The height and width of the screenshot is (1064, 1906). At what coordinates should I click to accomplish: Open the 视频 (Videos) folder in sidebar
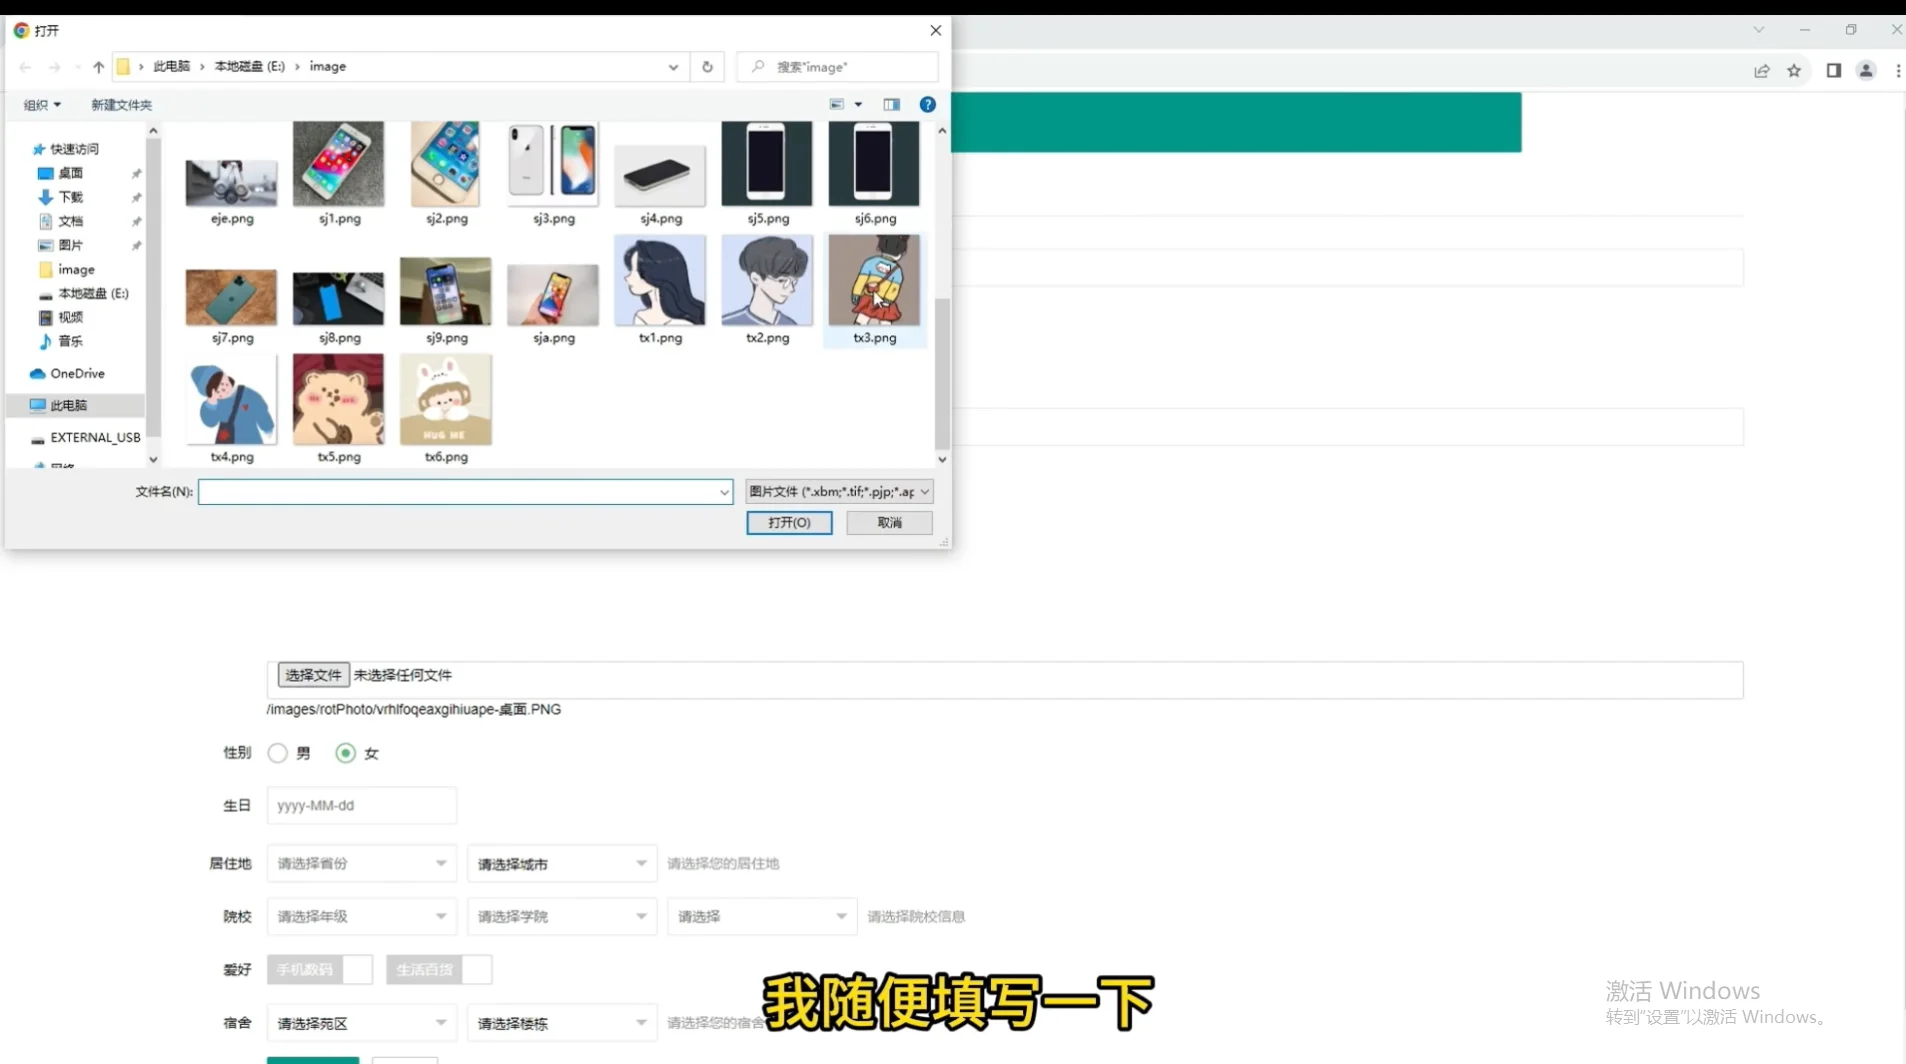pyautogui.click(x=68, y=317)
